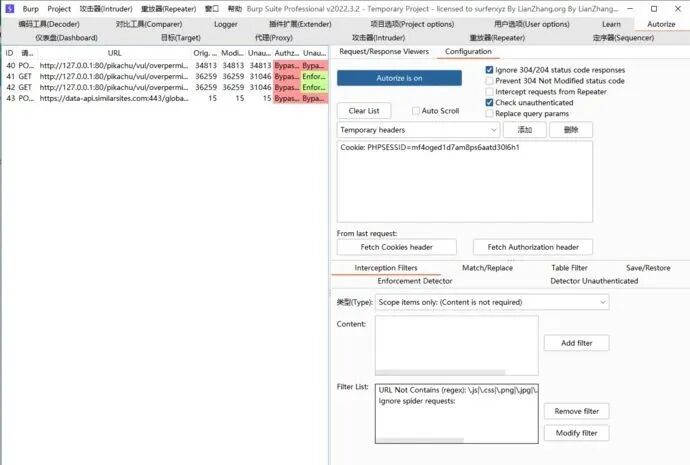Screen dimensions: 690x465
Task: Open the Logger tab
Action: point(226,24)
